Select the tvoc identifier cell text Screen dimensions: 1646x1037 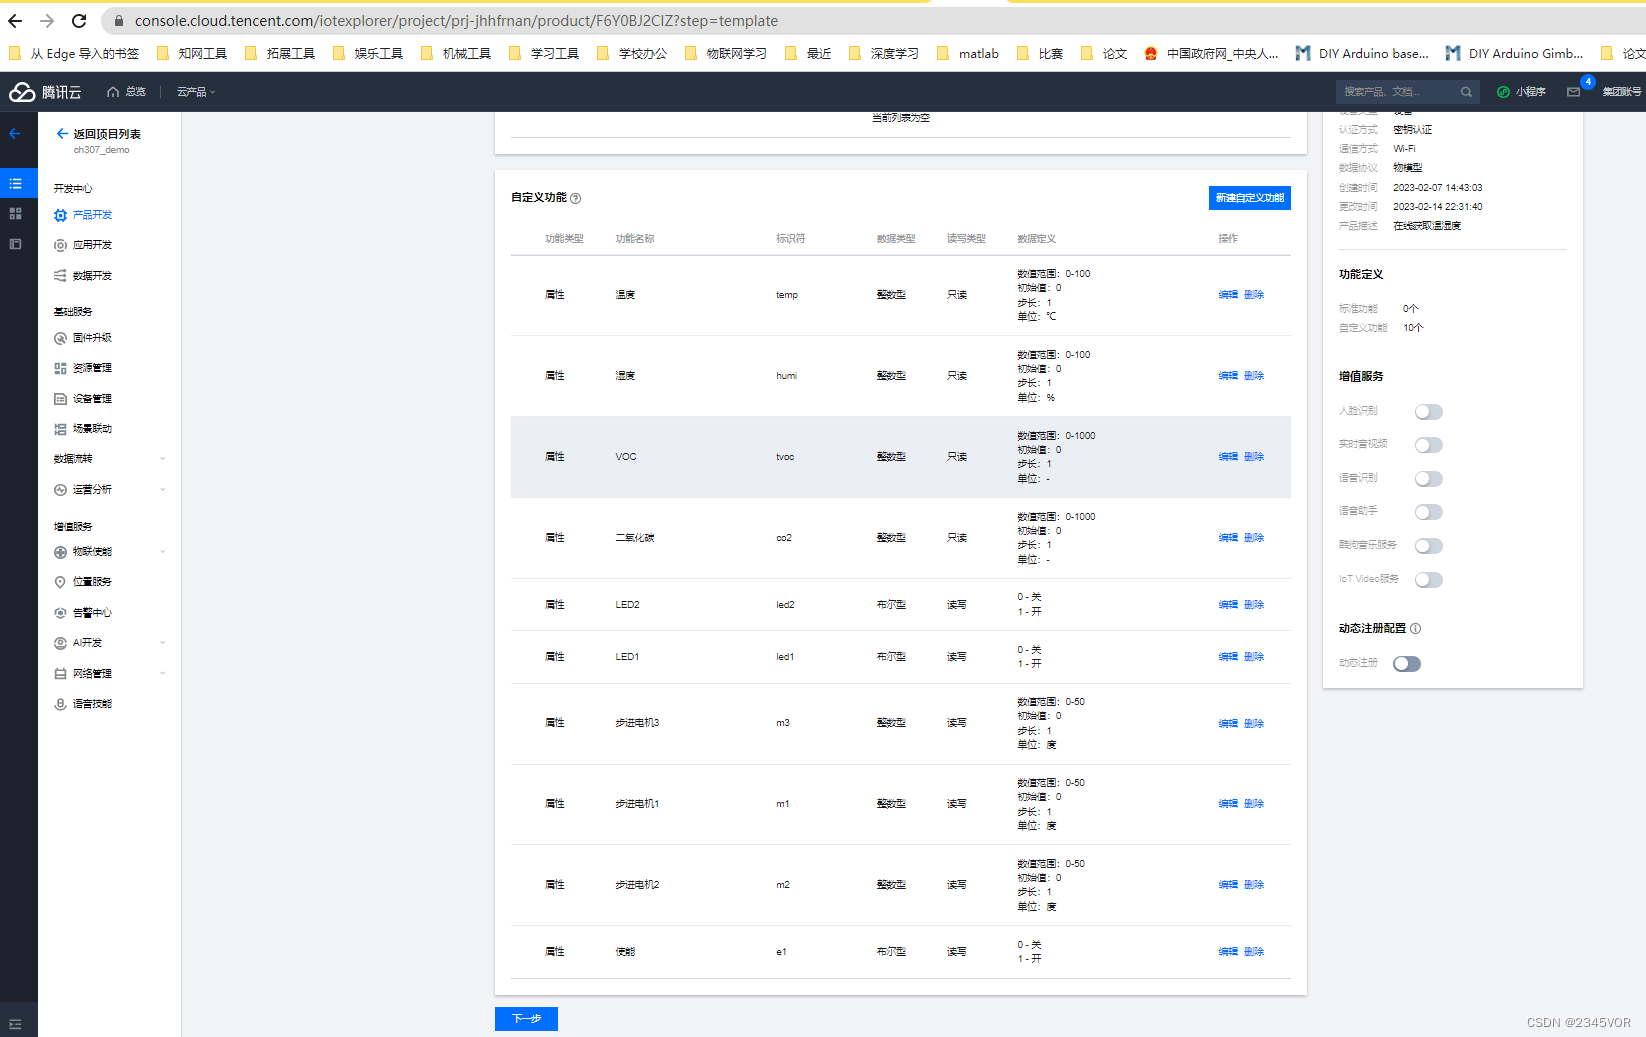tap(785, 457)
